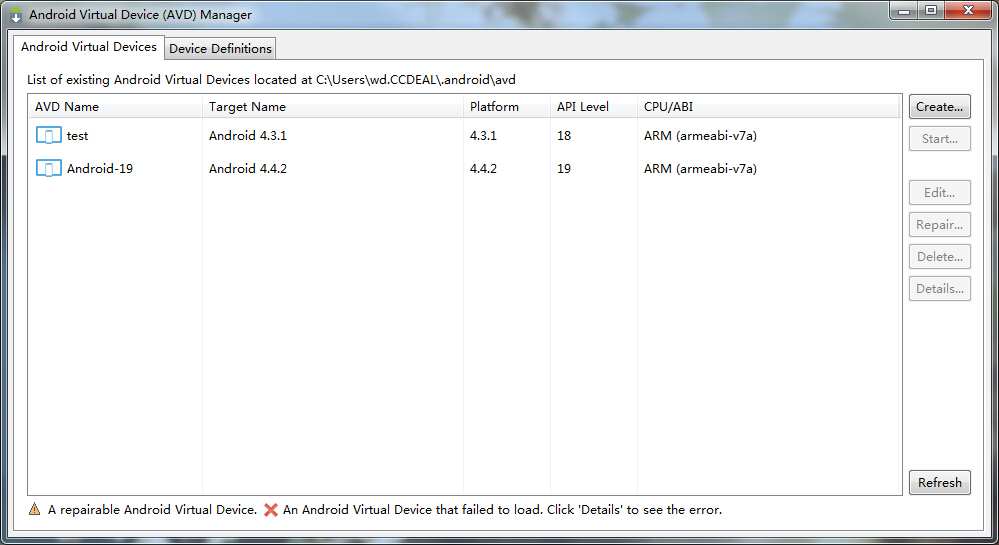Close the AVD Manager window
The height and width of the screenshot is (545, 999).
click(x=968, y=11)
